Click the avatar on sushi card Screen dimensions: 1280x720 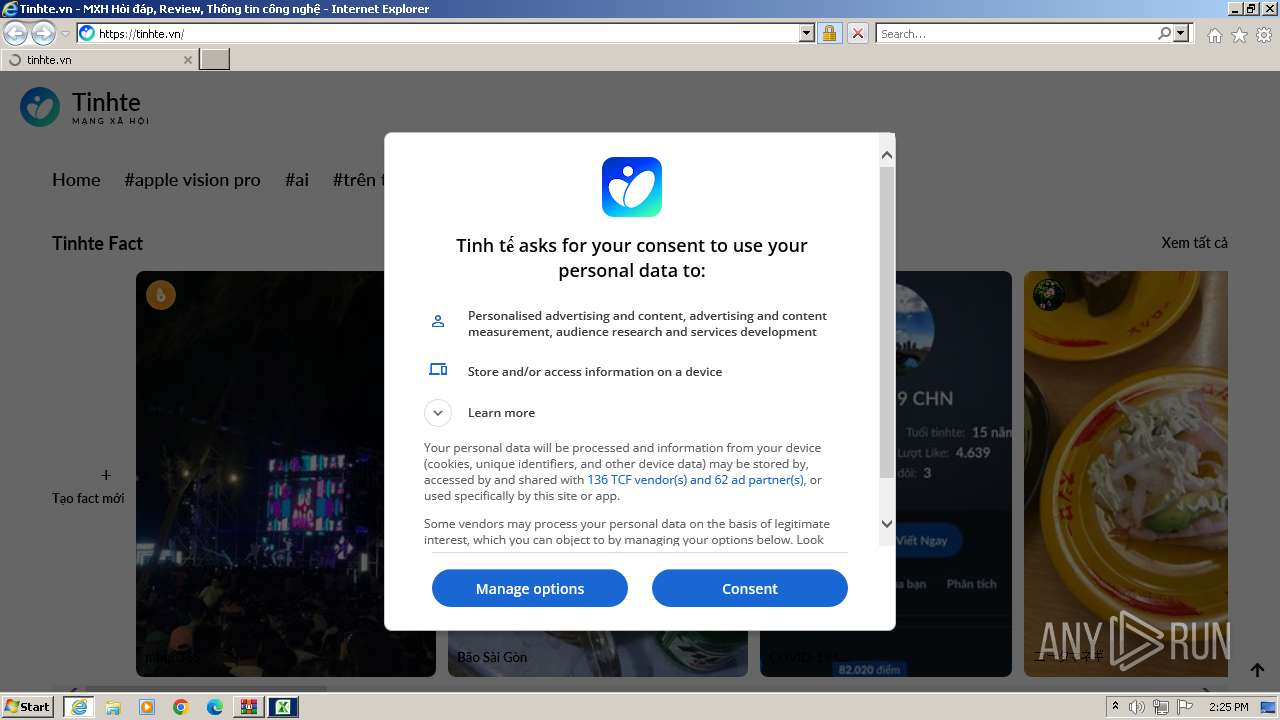click(1048, 294)
